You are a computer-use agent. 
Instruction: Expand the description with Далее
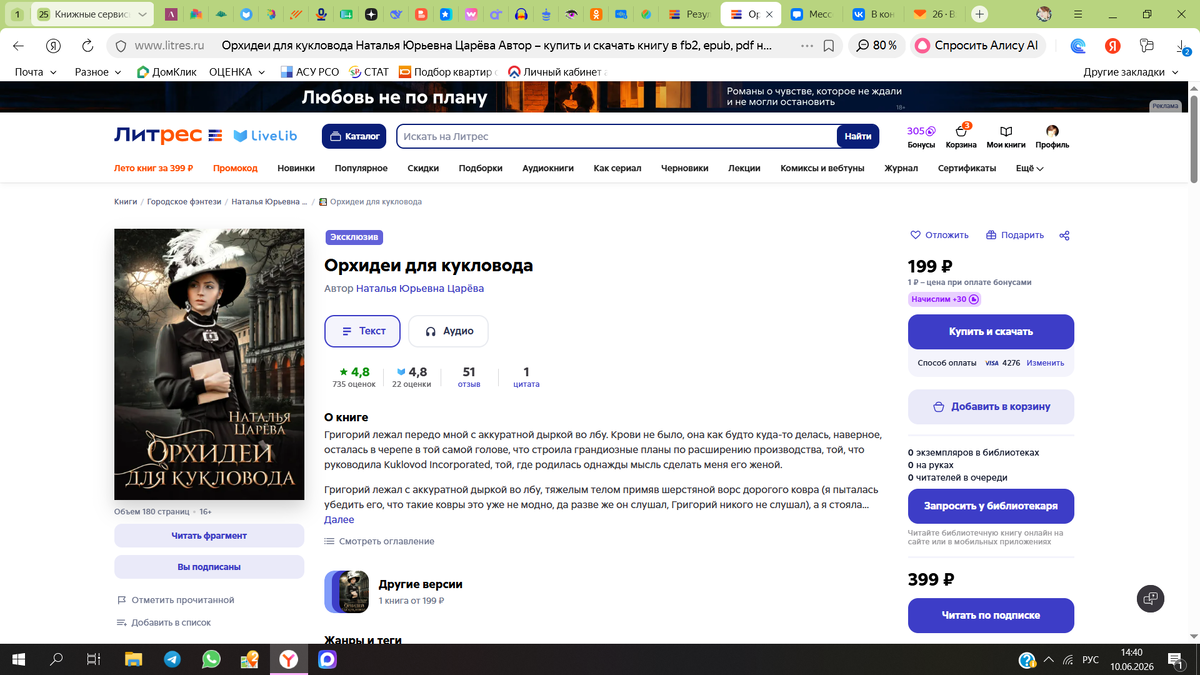click(x=339, y=520)
